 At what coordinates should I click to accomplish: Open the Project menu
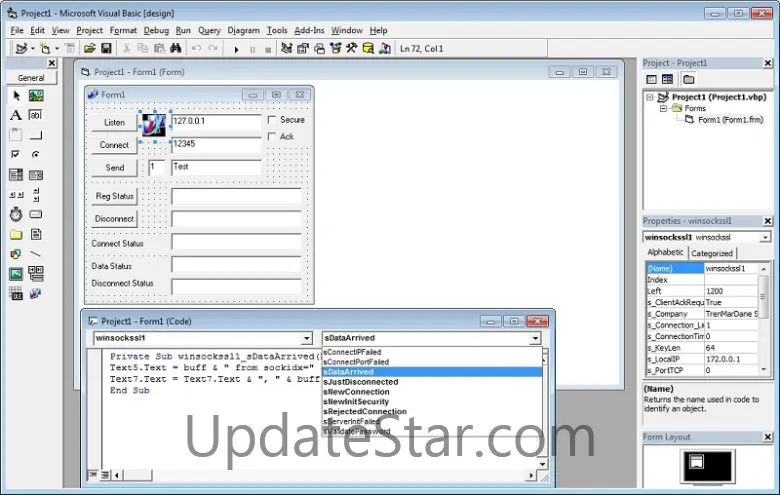tap(90, 30)
